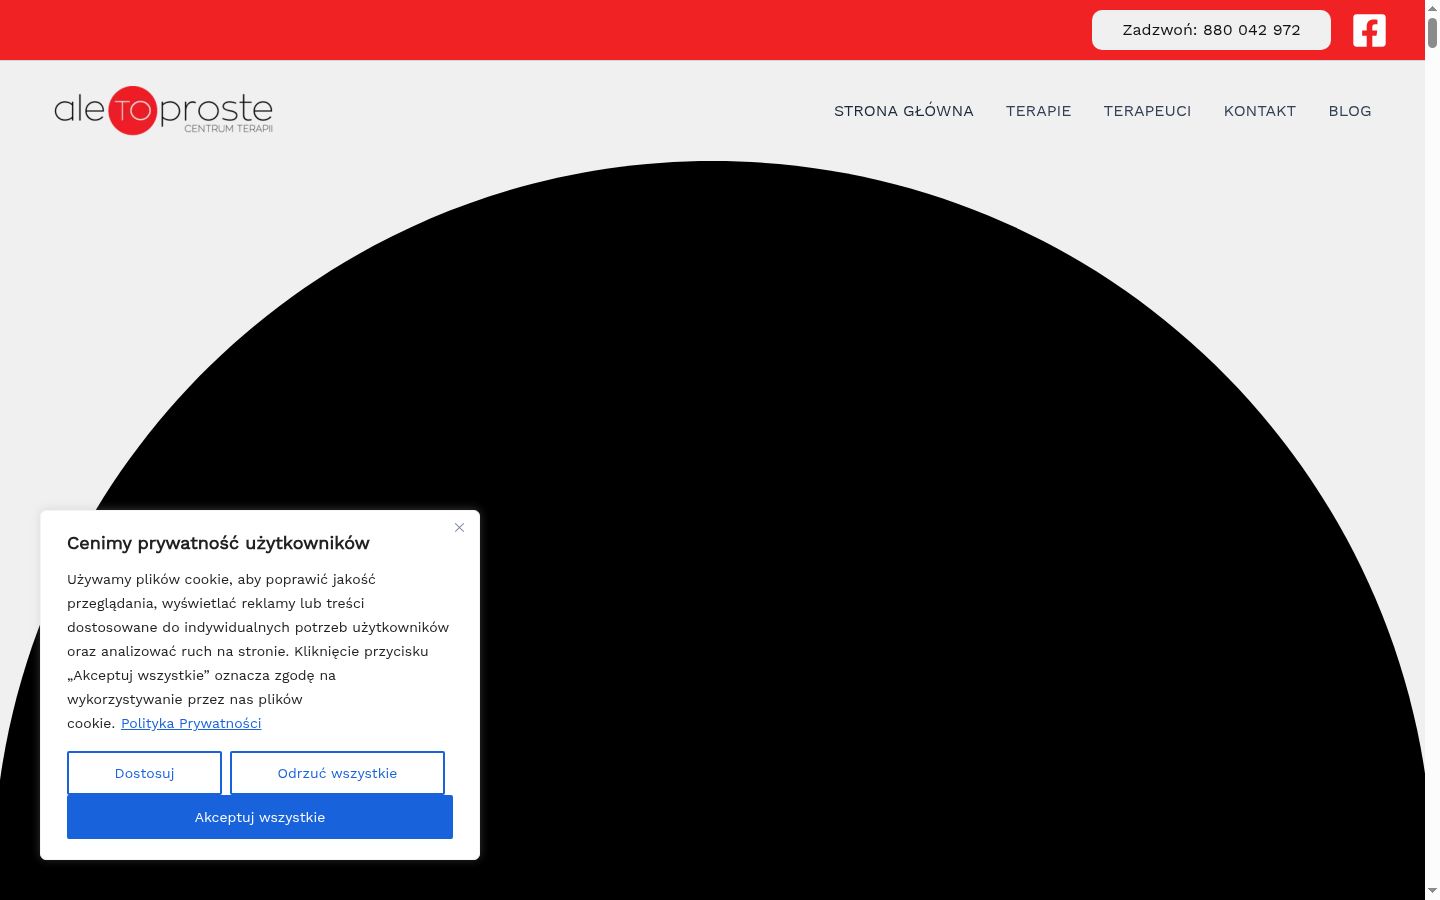Click the scrollbar up arrow
Image resolution: width=1440 pixels, height=900 pixels.
(1432, 7)
